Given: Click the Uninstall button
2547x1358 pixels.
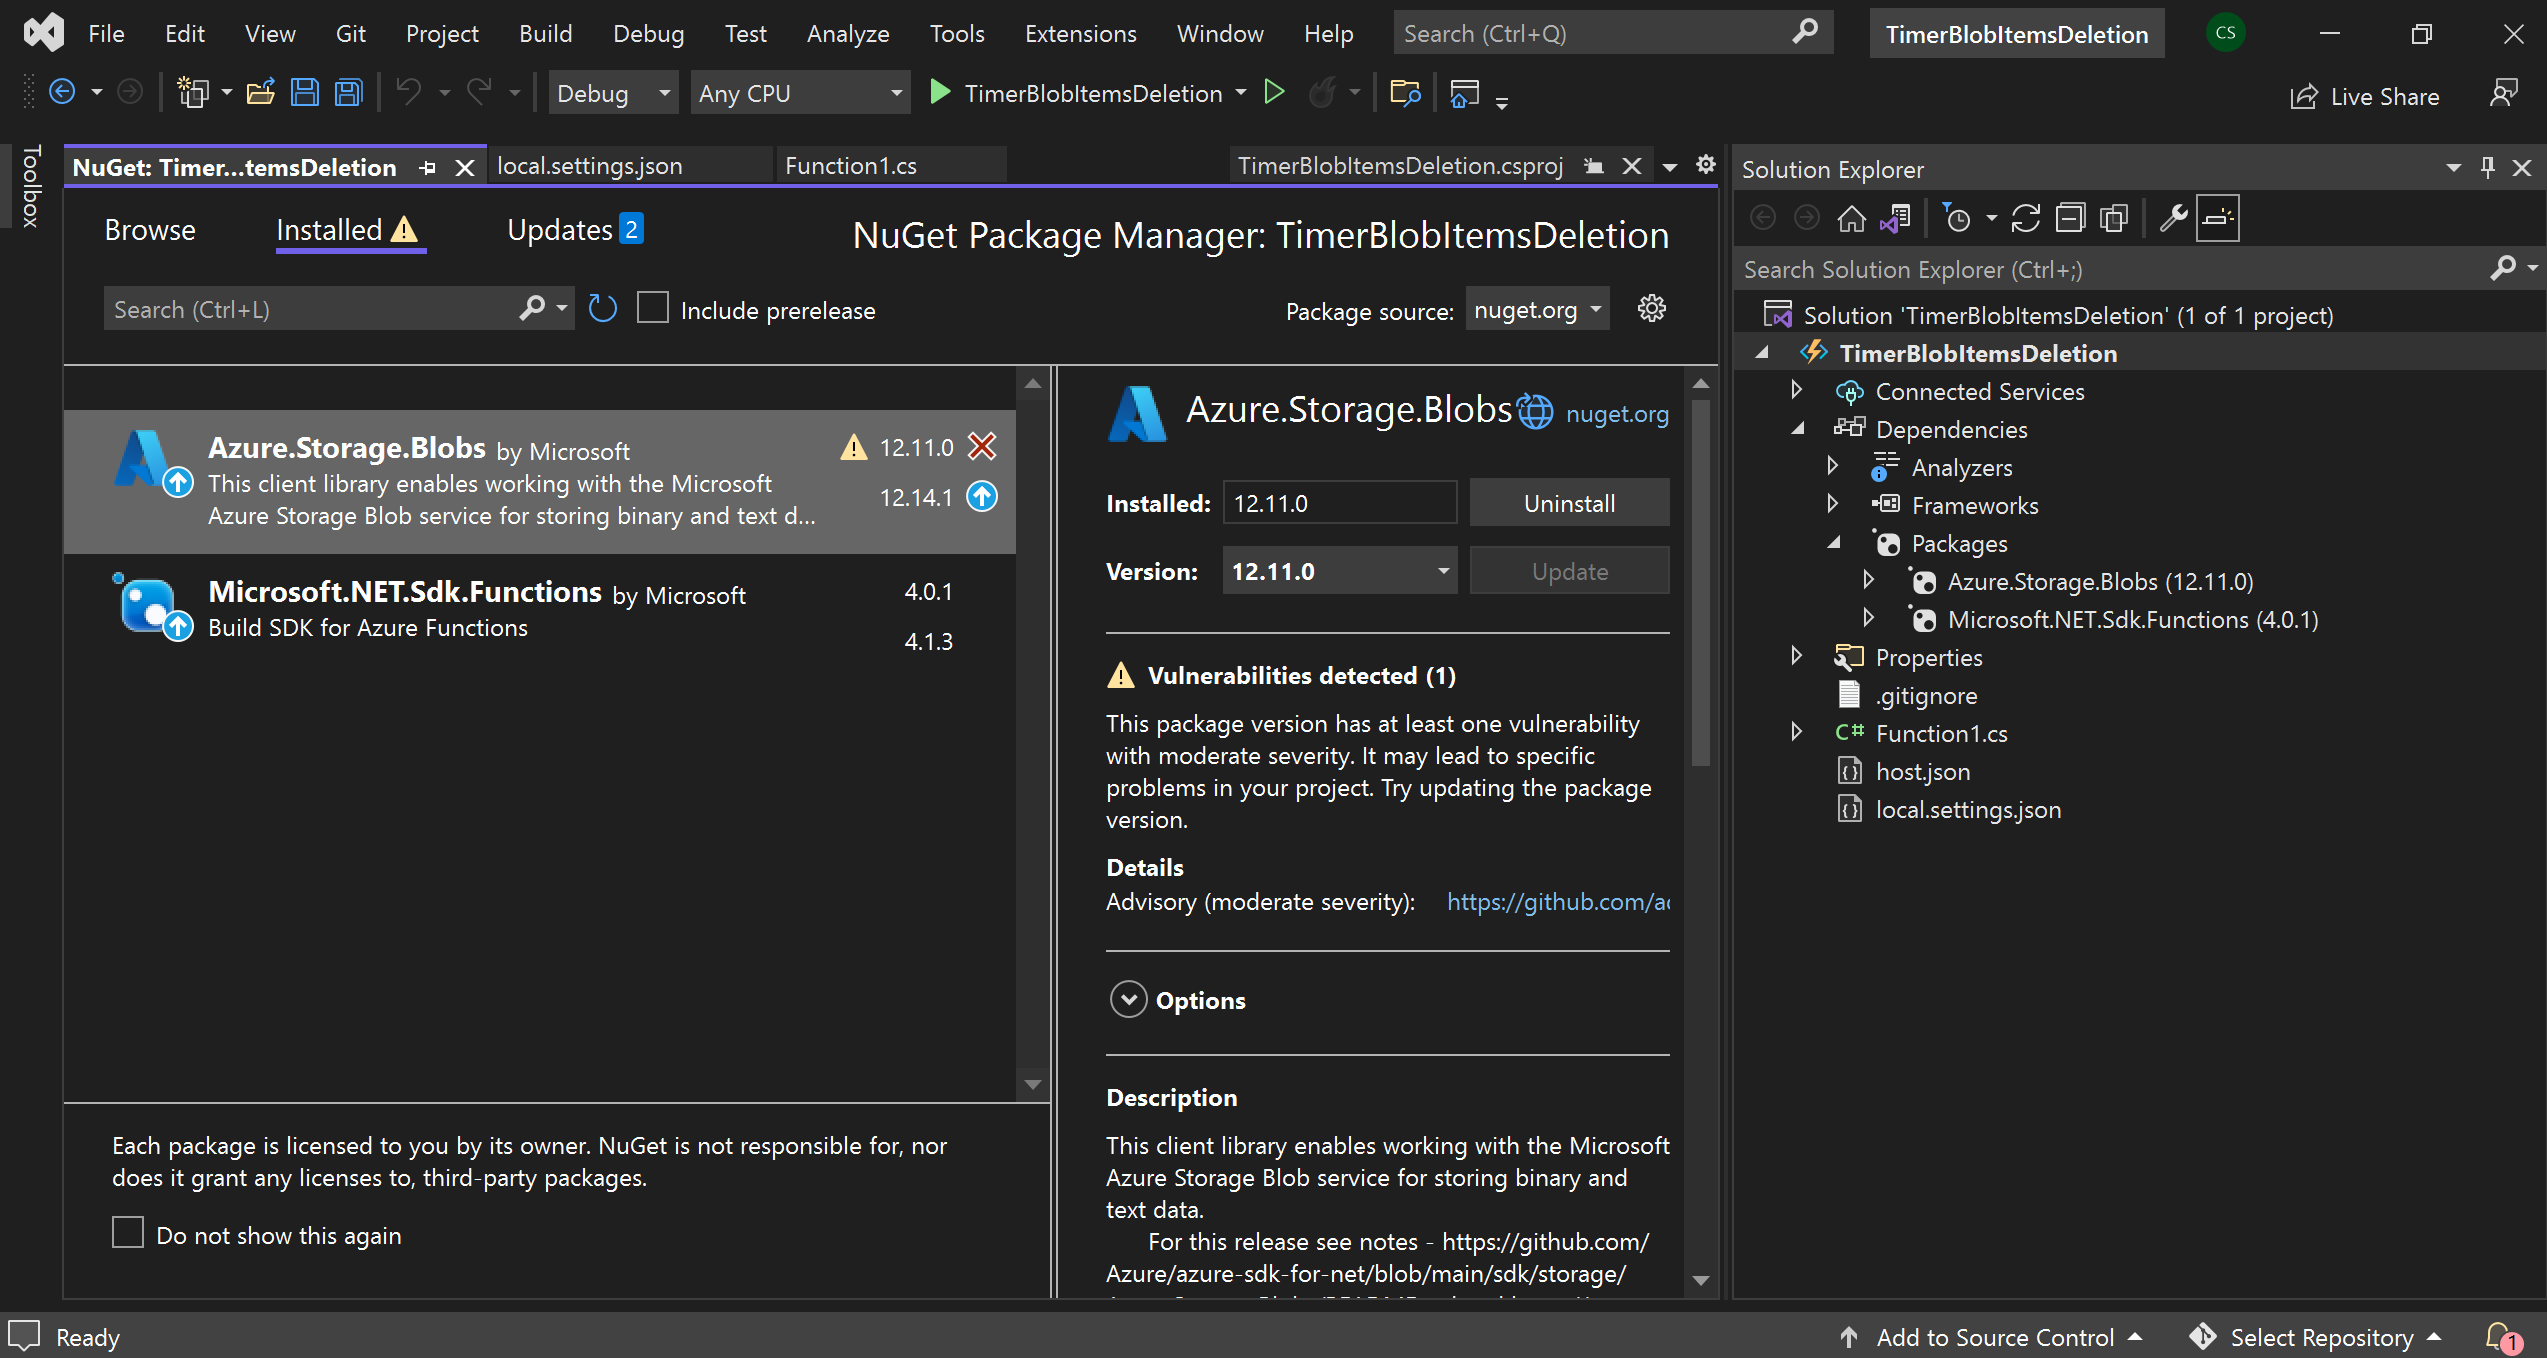Looking at the screenshot, I should coord(1569,503).
